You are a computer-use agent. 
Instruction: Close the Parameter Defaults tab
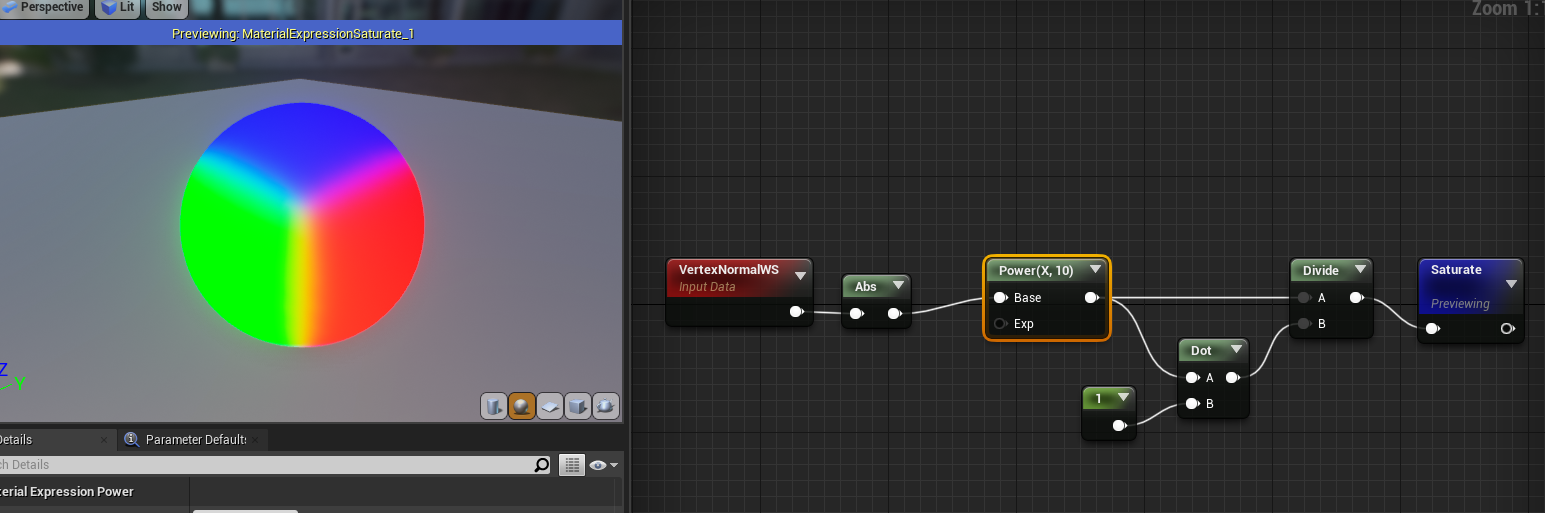click(257, 440)
